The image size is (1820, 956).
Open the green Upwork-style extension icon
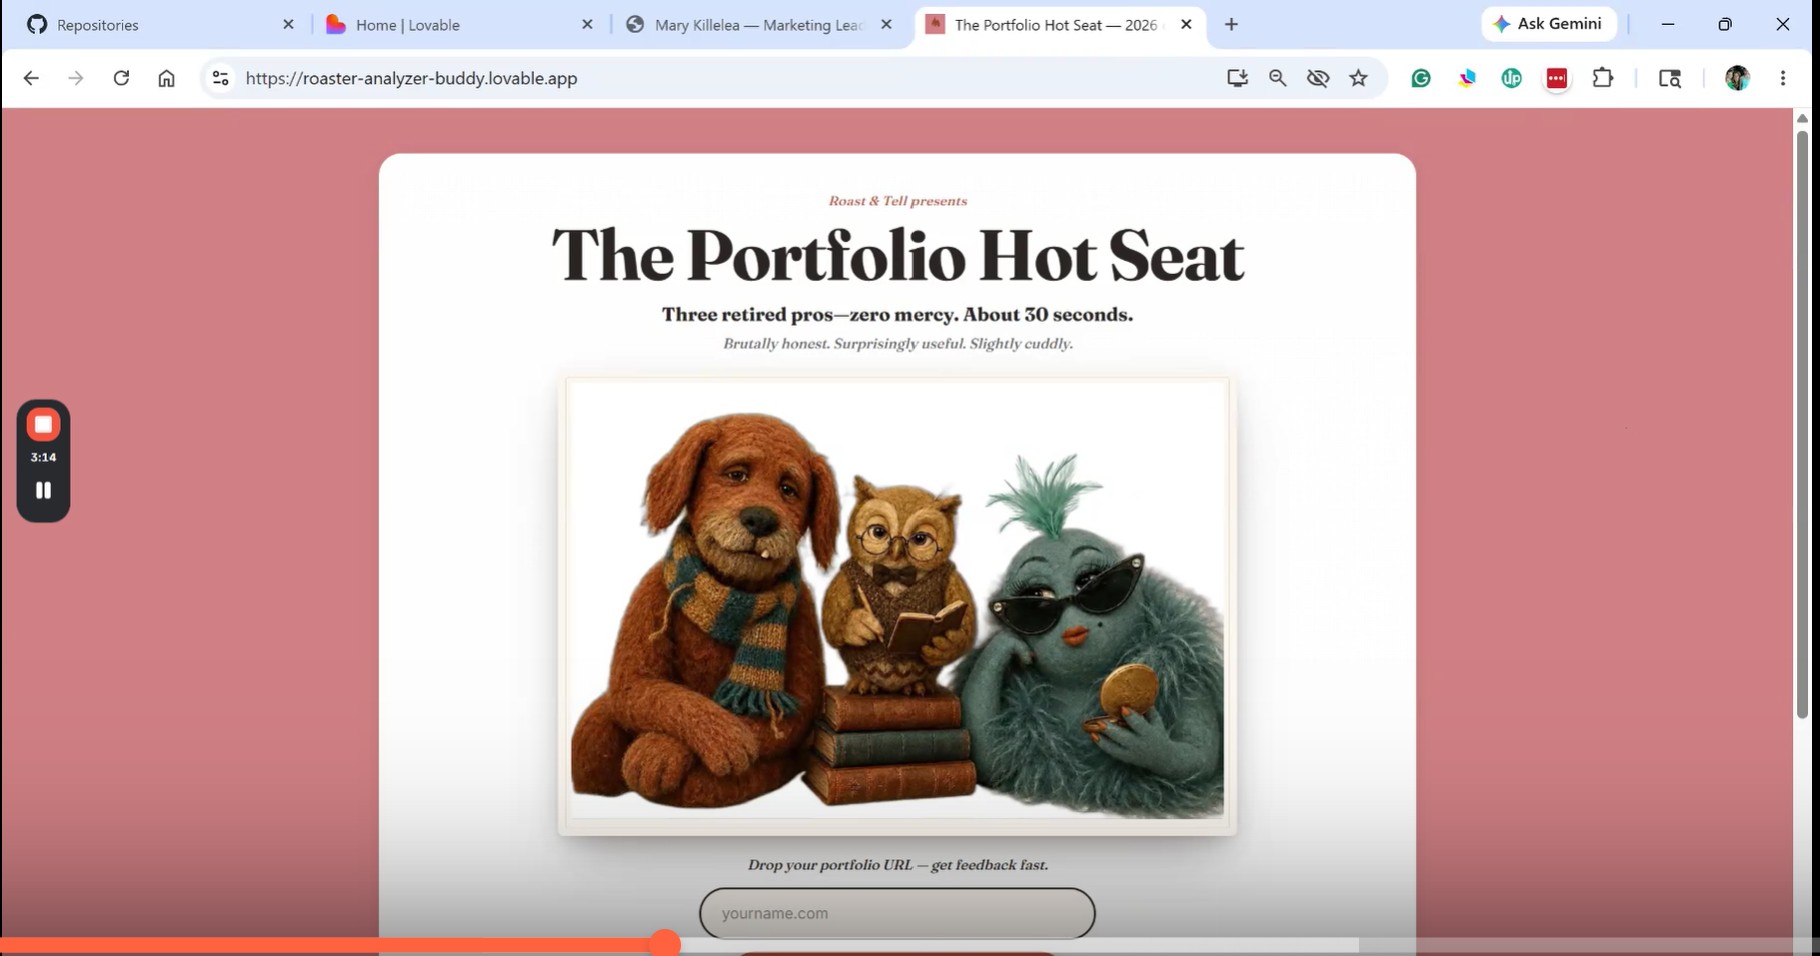tap(1511, 78)
